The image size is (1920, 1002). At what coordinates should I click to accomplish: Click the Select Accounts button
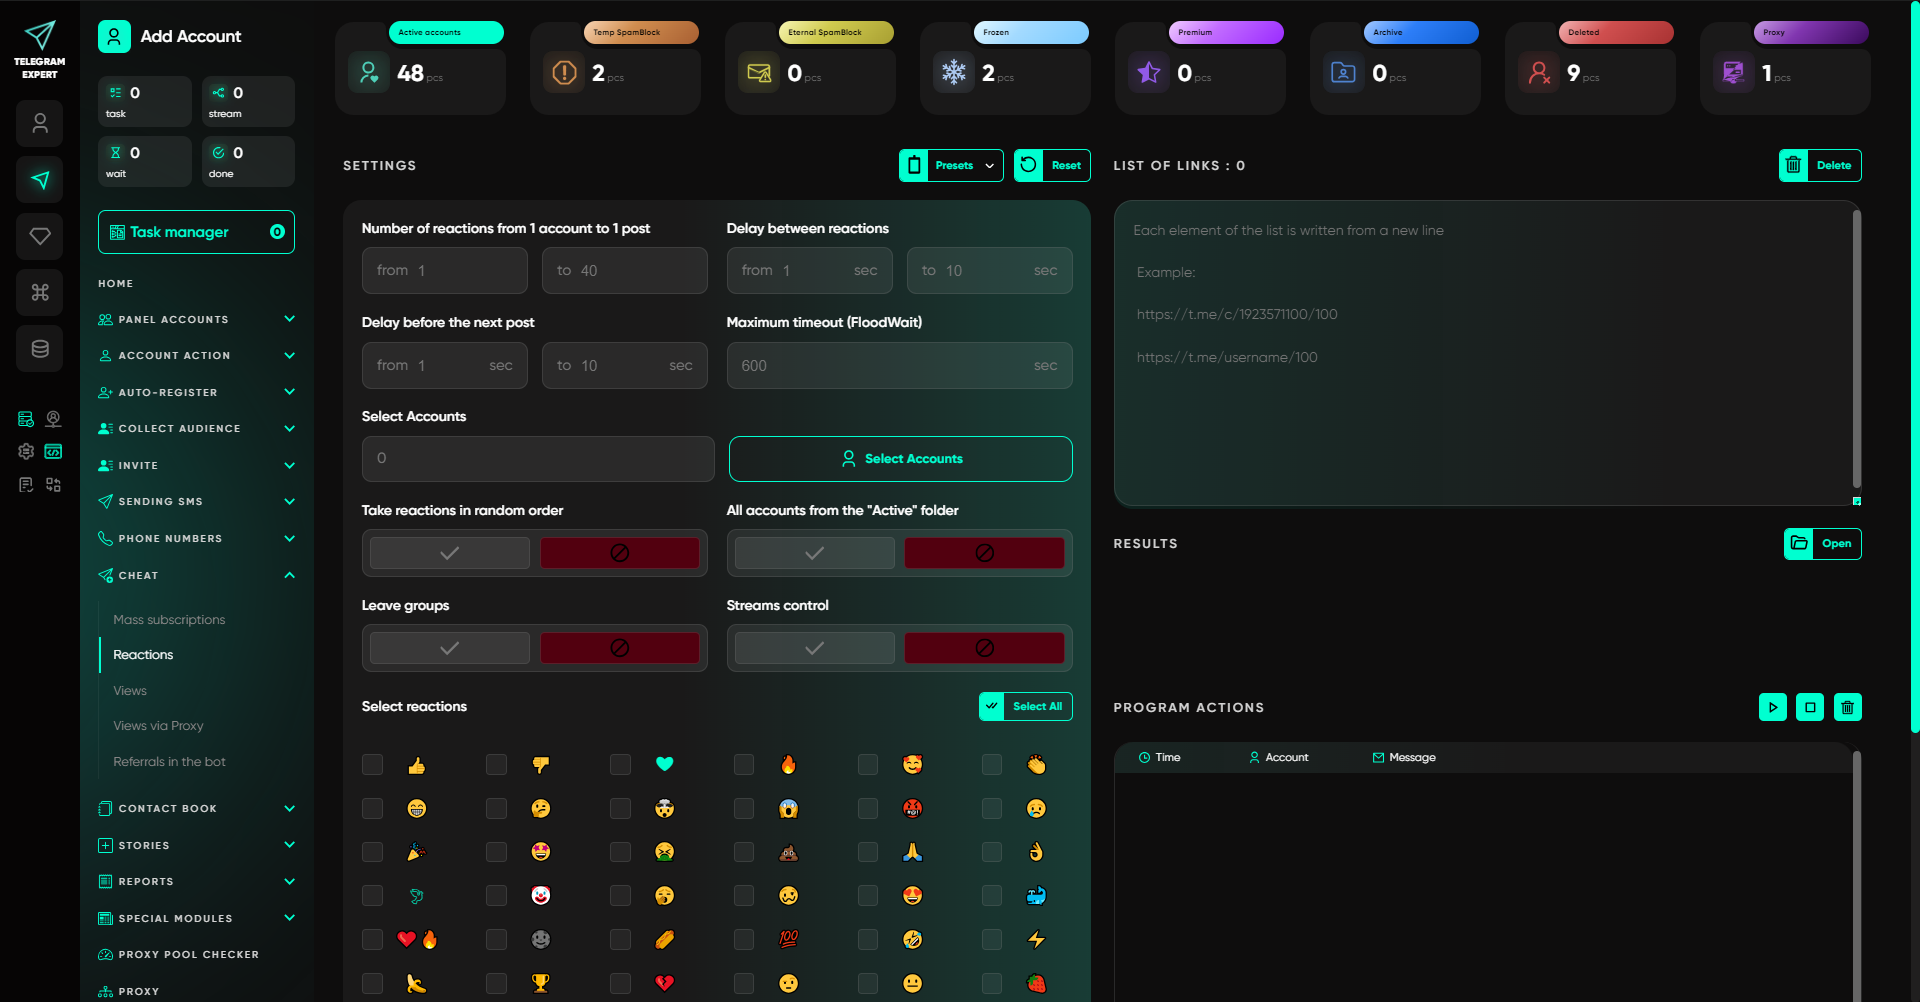pyautogui.click(x=899, y=458)
